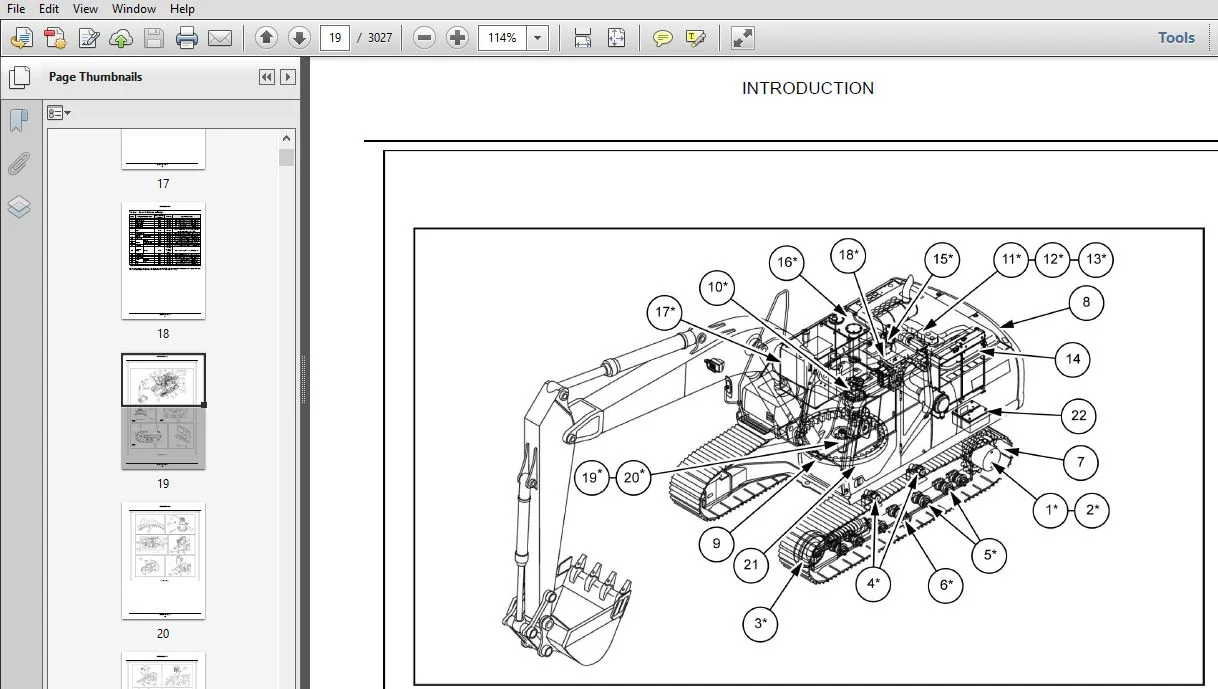
Task: Click the single right-arrow pane button
Action: click(288, 77)
